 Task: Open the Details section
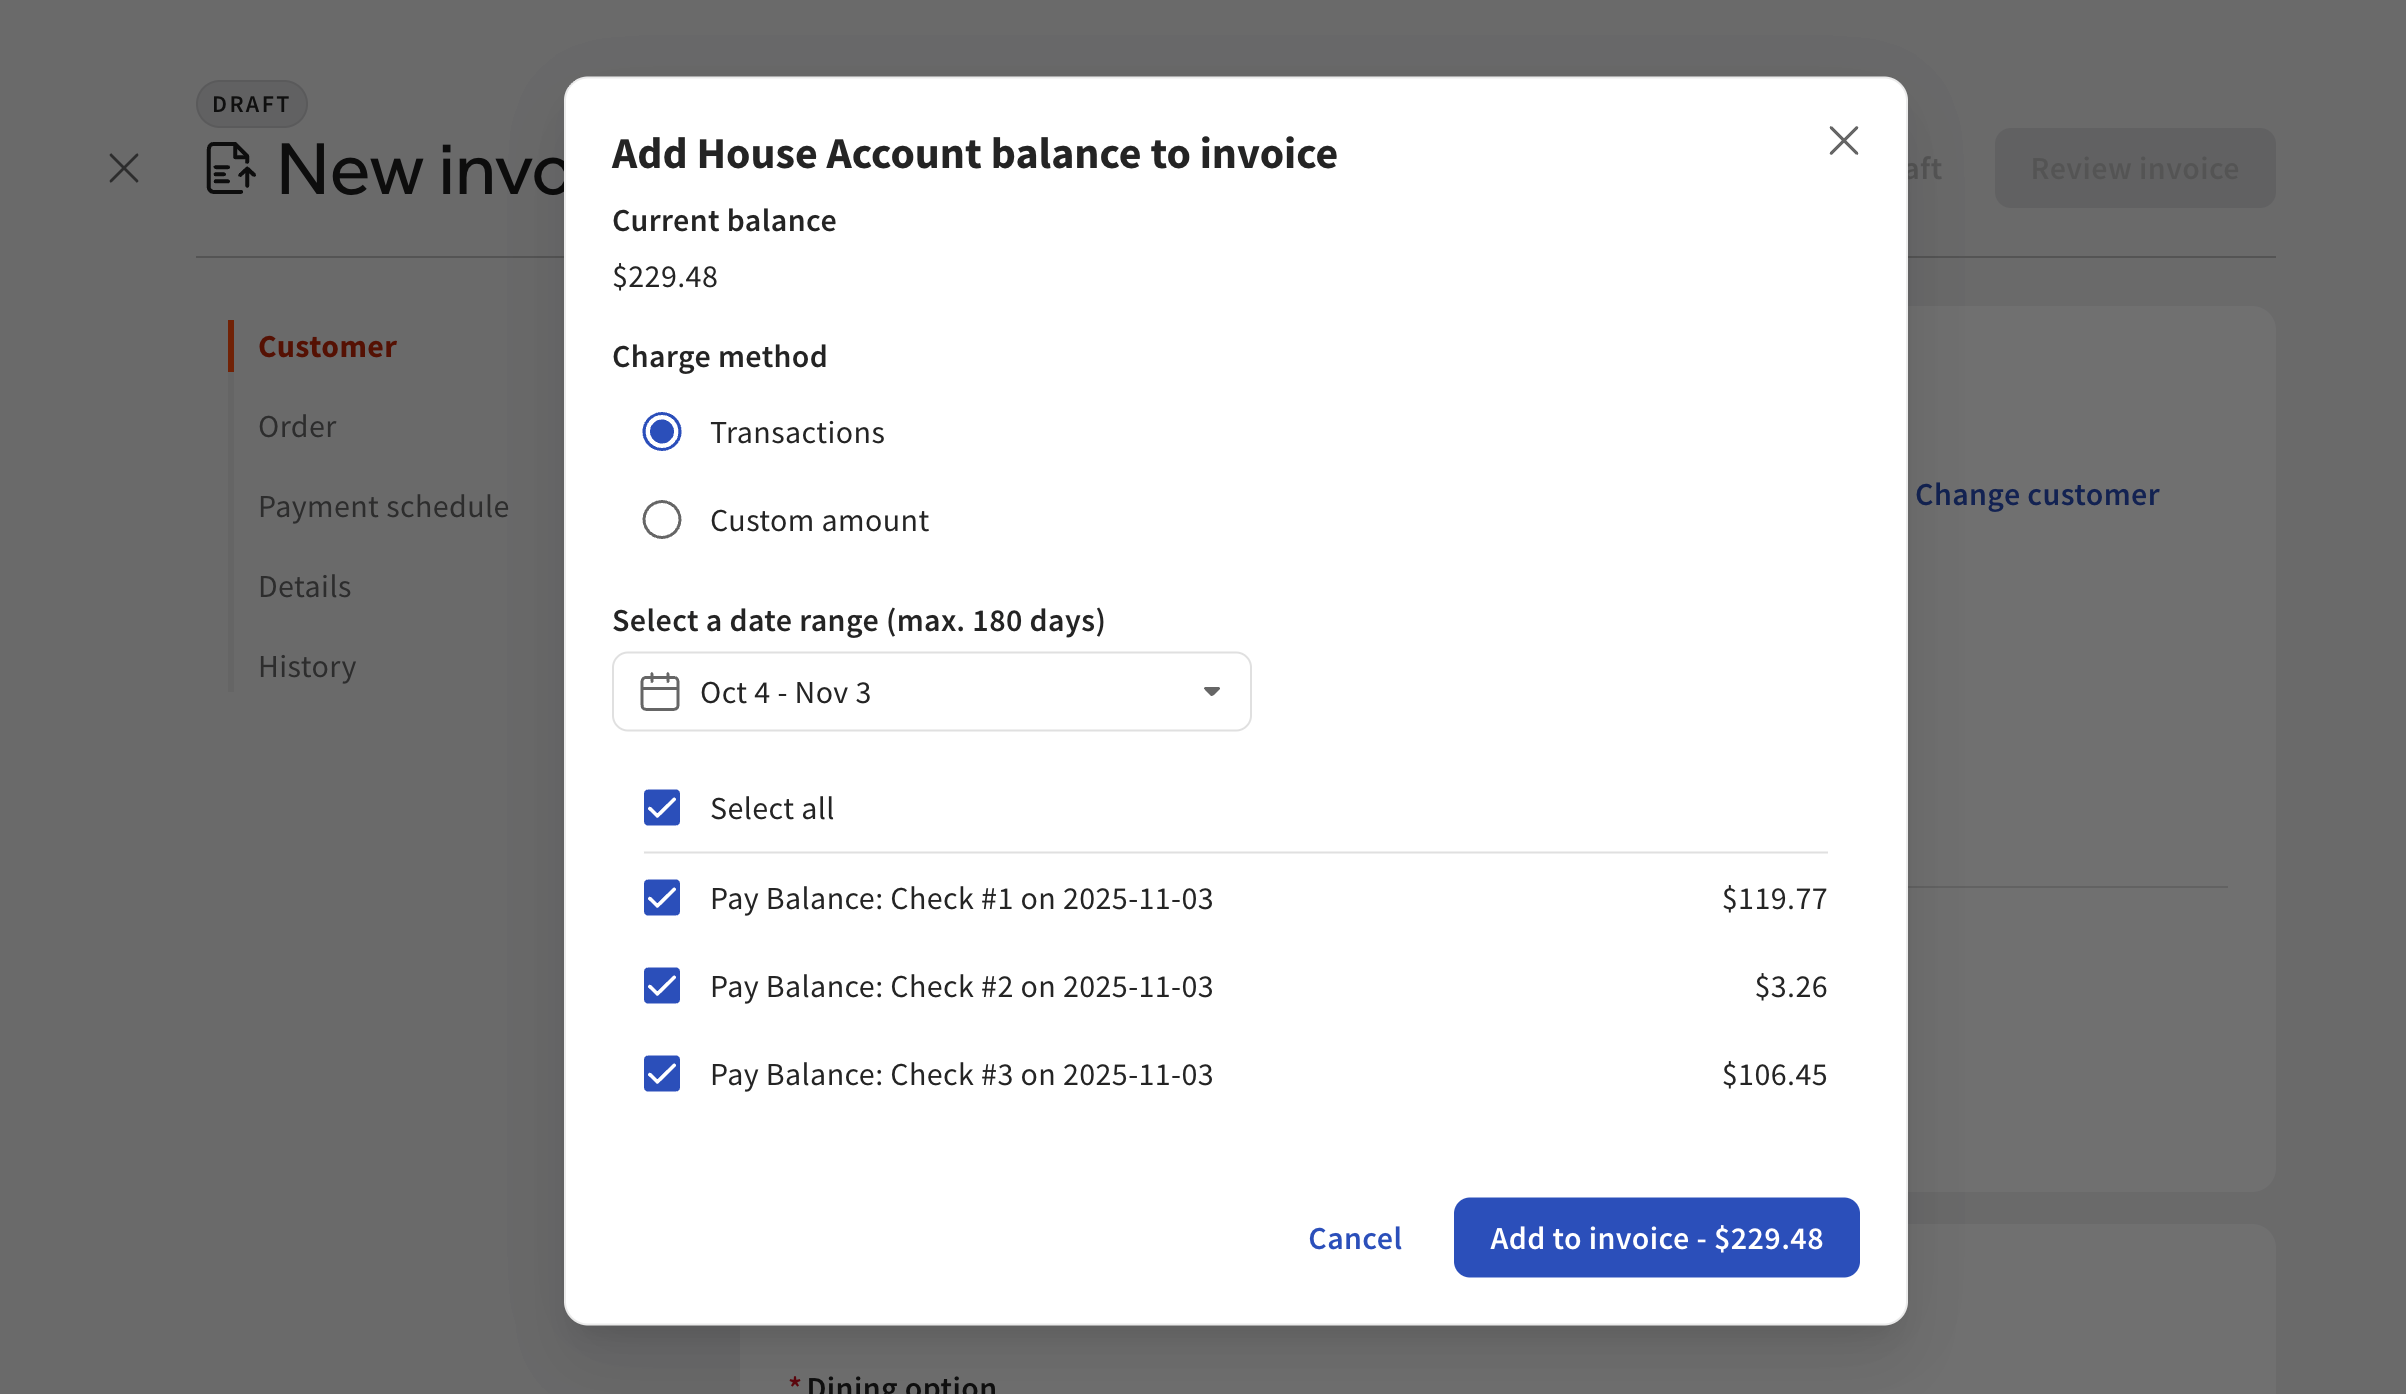[x=304, y=586]
